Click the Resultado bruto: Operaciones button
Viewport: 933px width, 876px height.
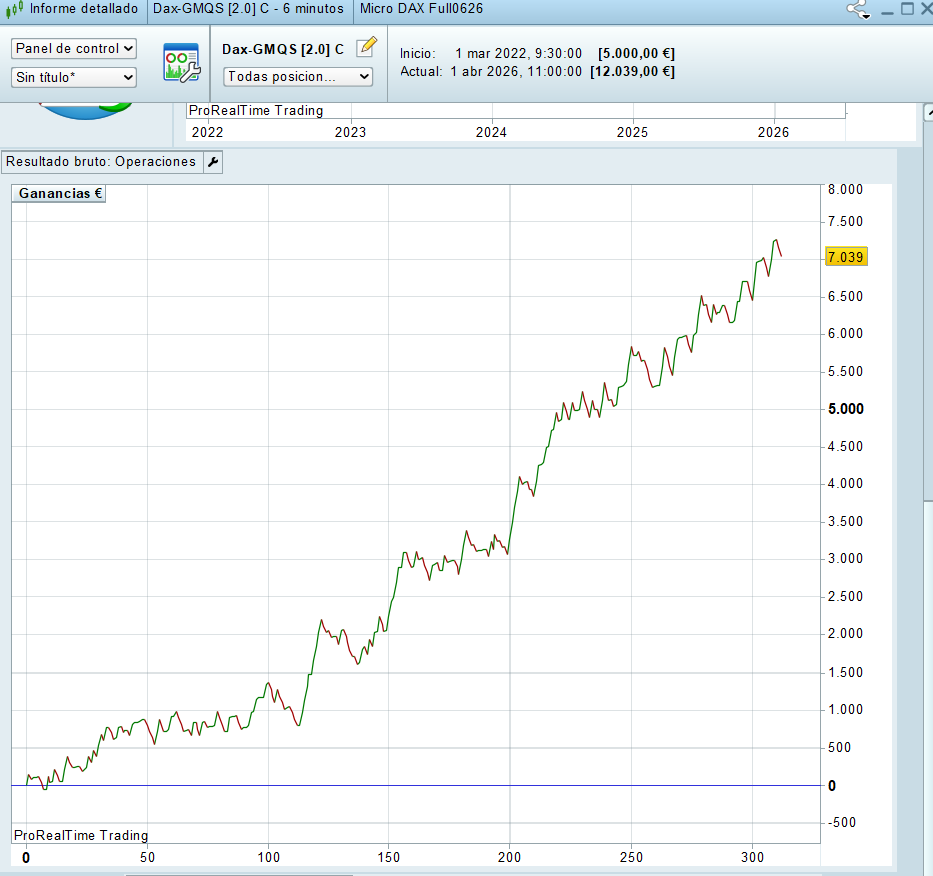[x=102, y=162]
